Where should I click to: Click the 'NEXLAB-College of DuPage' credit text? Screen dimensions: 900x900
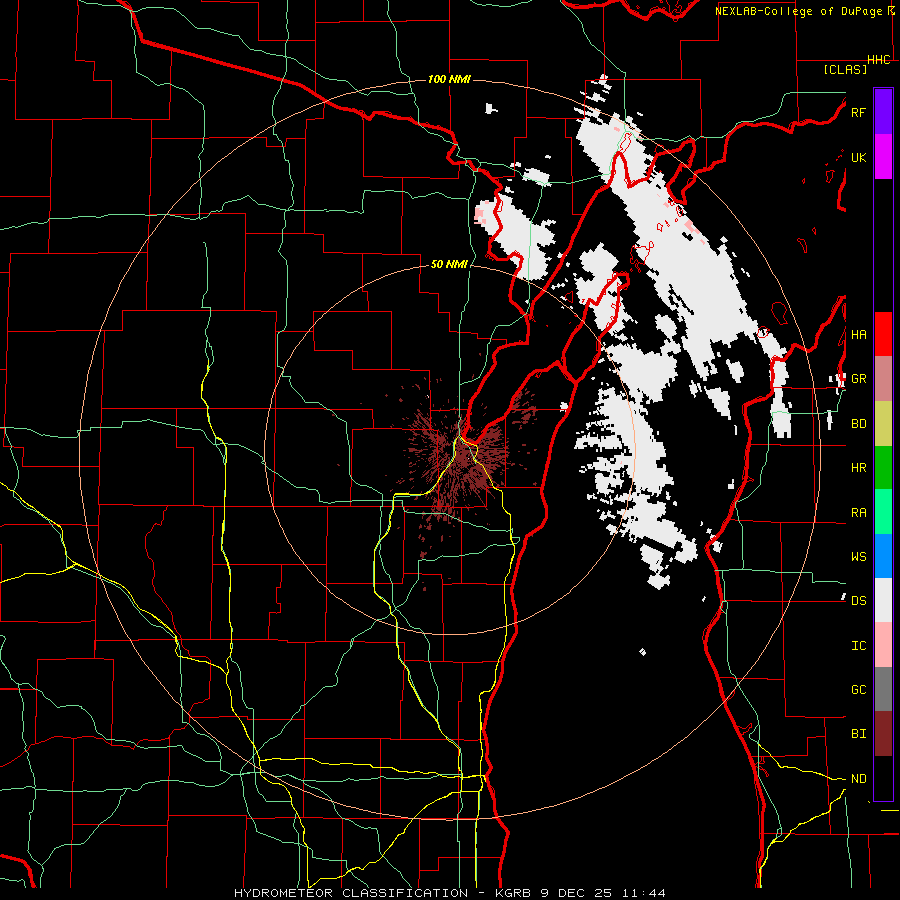[x=798, y=11]
